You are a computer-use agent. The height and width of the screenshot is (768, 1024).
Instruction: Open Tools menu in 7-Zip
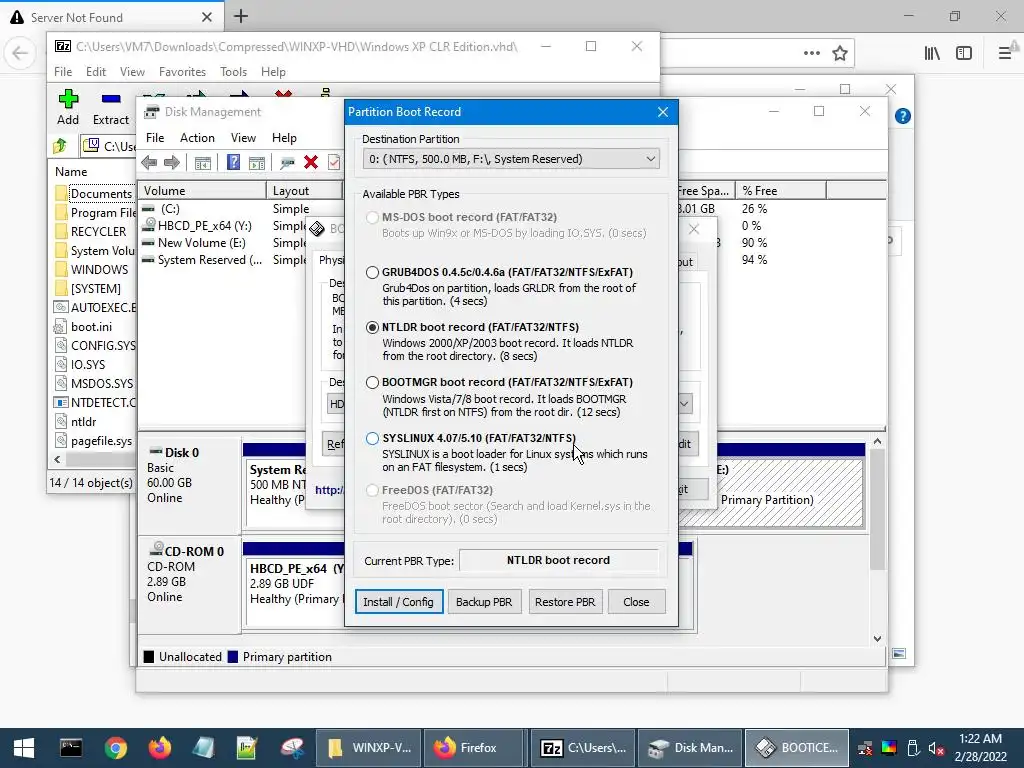point(233,72)
